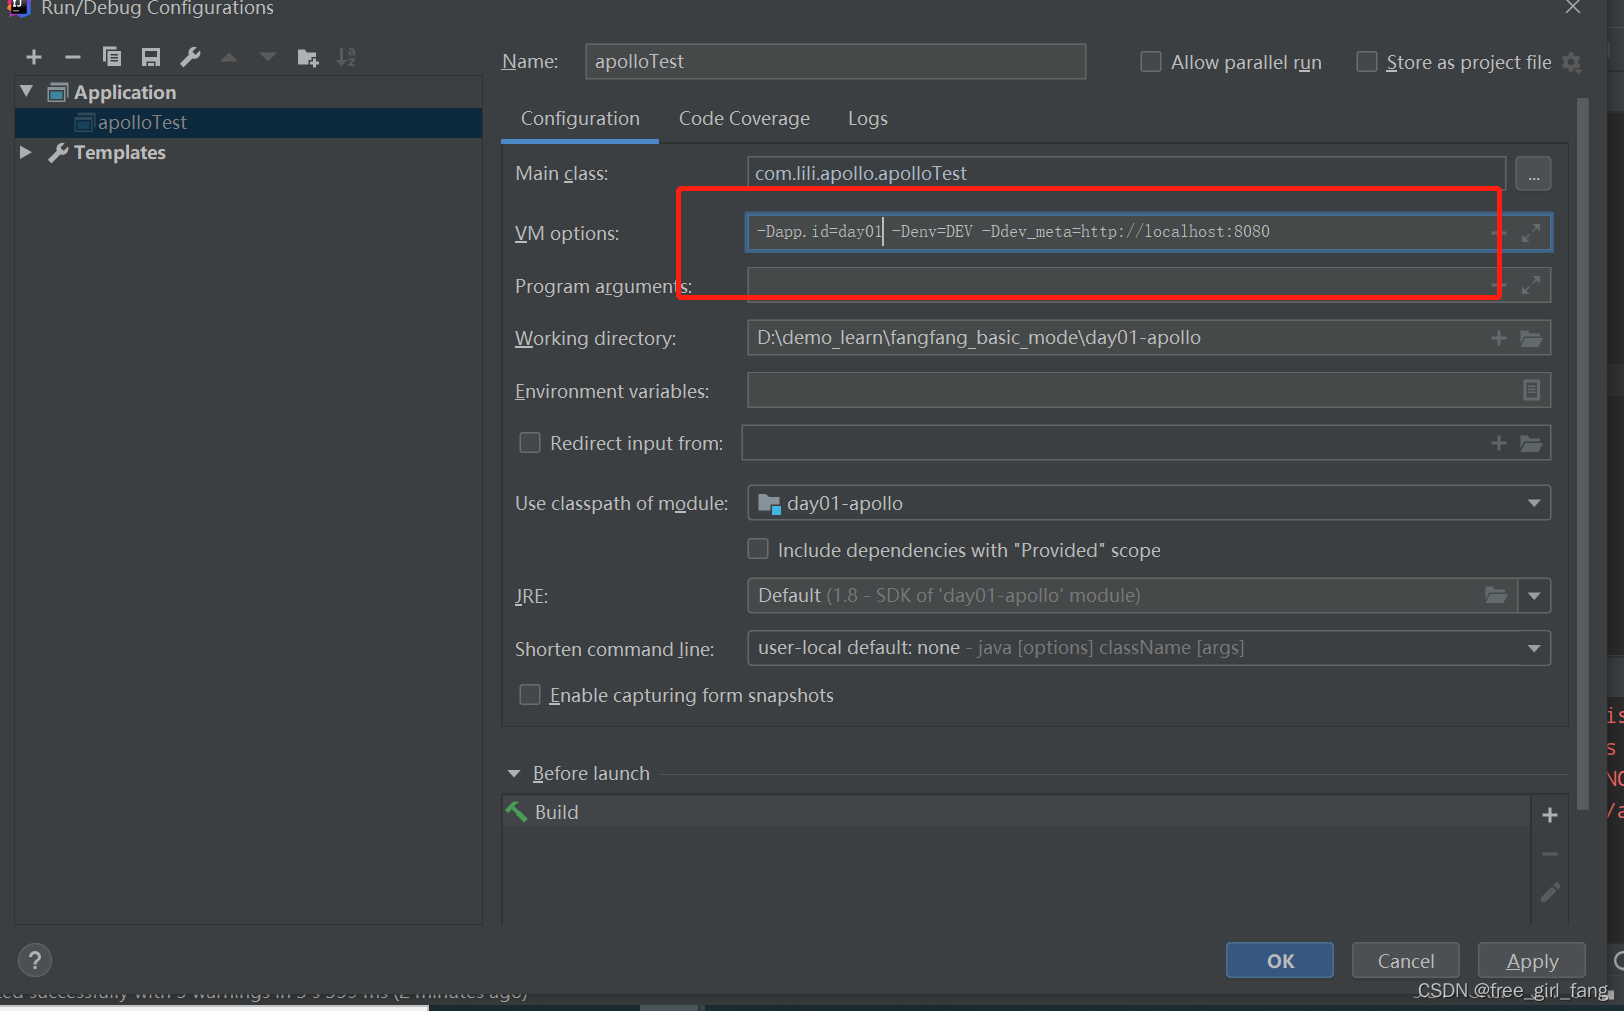Toggle Redirect input from checkbox
Image resolution: width=1624 pixels, height=1011 pixels.
click(x=530, y=442)
